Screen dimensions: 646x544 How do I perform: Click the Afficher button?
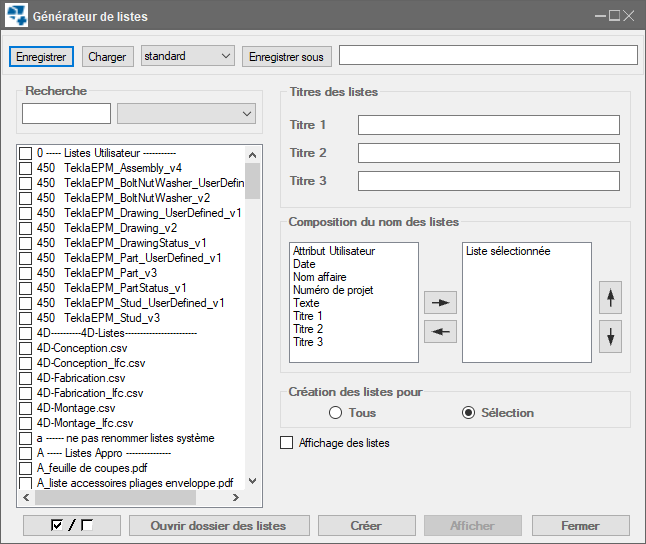coord(473,525)
